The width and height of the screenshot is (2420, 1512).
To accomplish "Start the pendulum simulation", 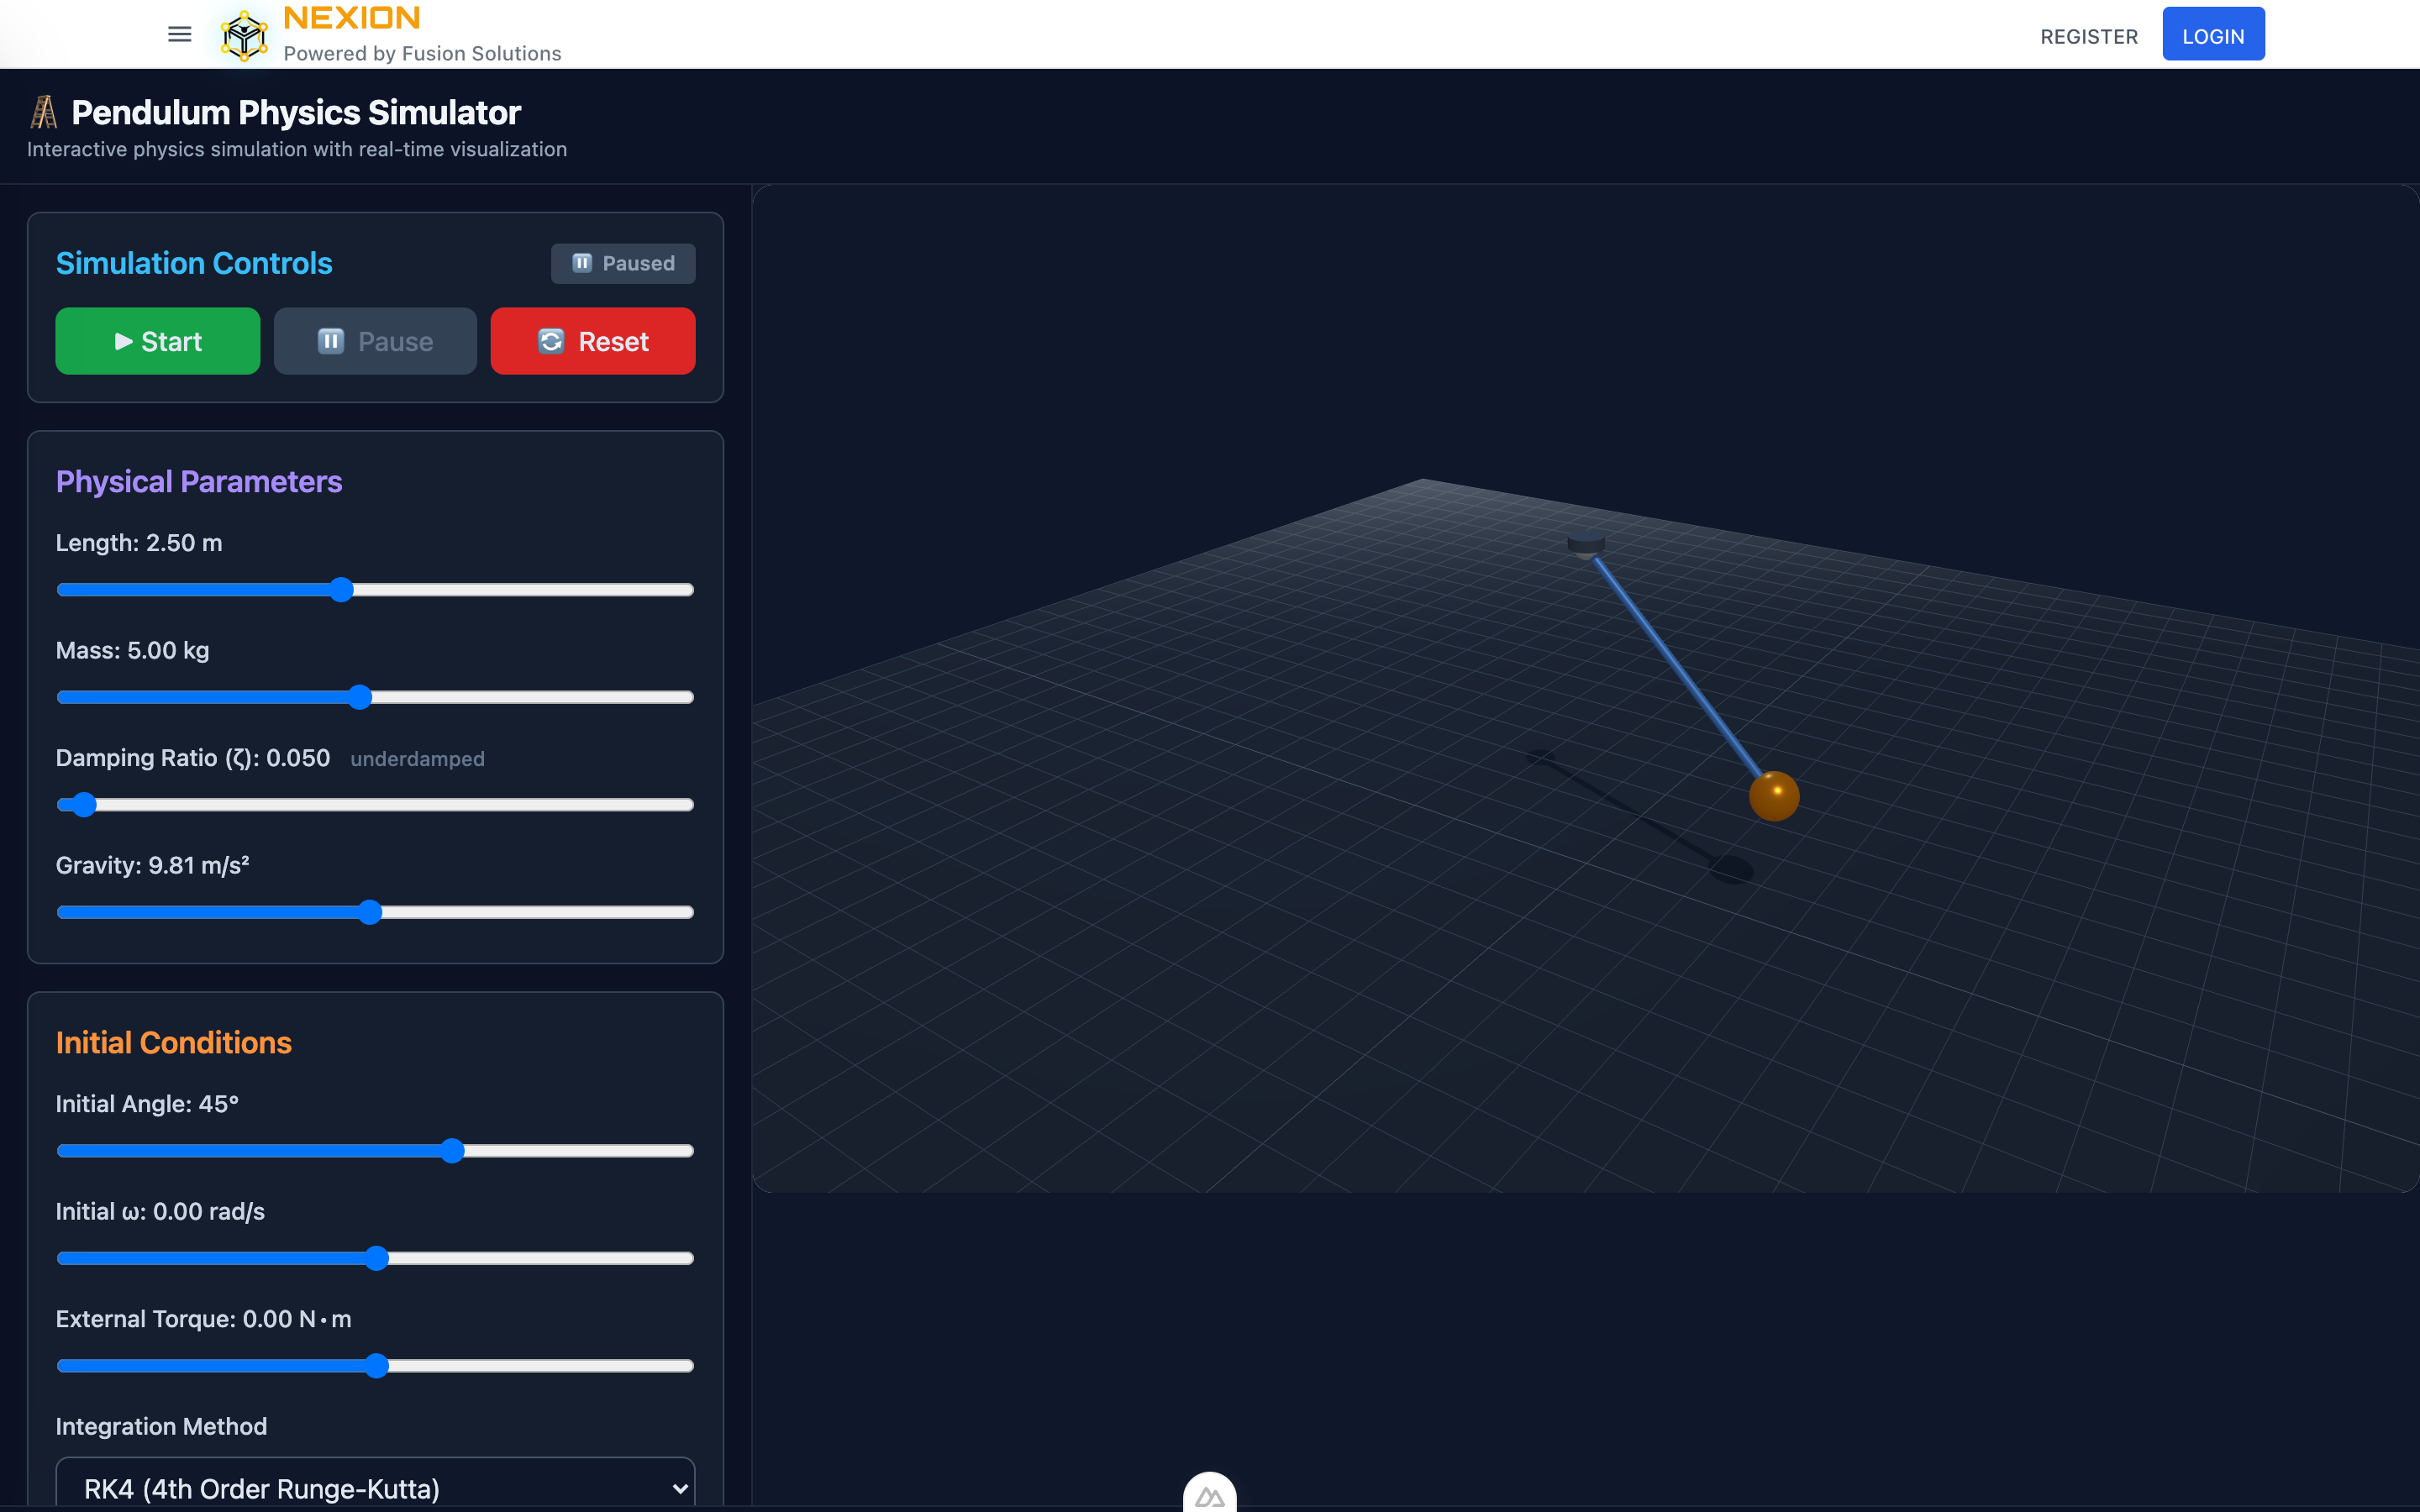I will 158,341.
